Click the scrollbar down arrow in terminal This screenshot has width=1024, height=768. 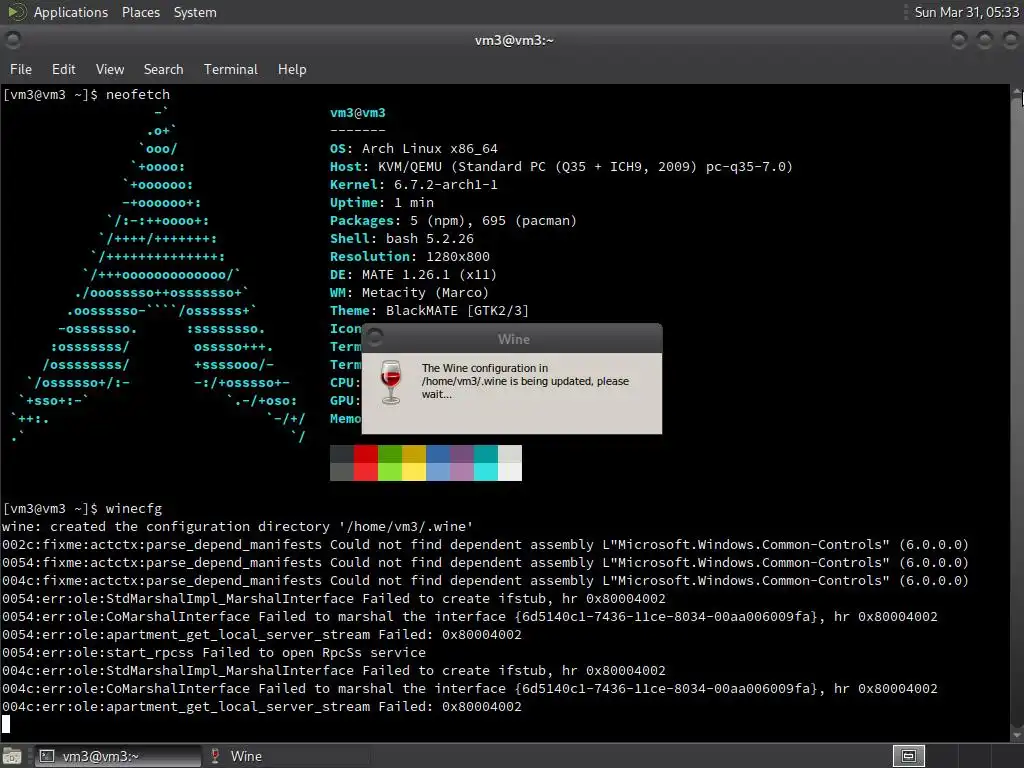1017,733
